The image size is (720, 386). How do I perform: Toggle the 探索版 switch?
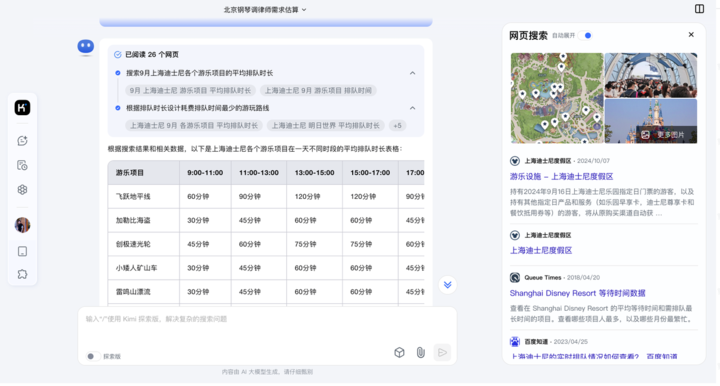[x=93, y=356]
